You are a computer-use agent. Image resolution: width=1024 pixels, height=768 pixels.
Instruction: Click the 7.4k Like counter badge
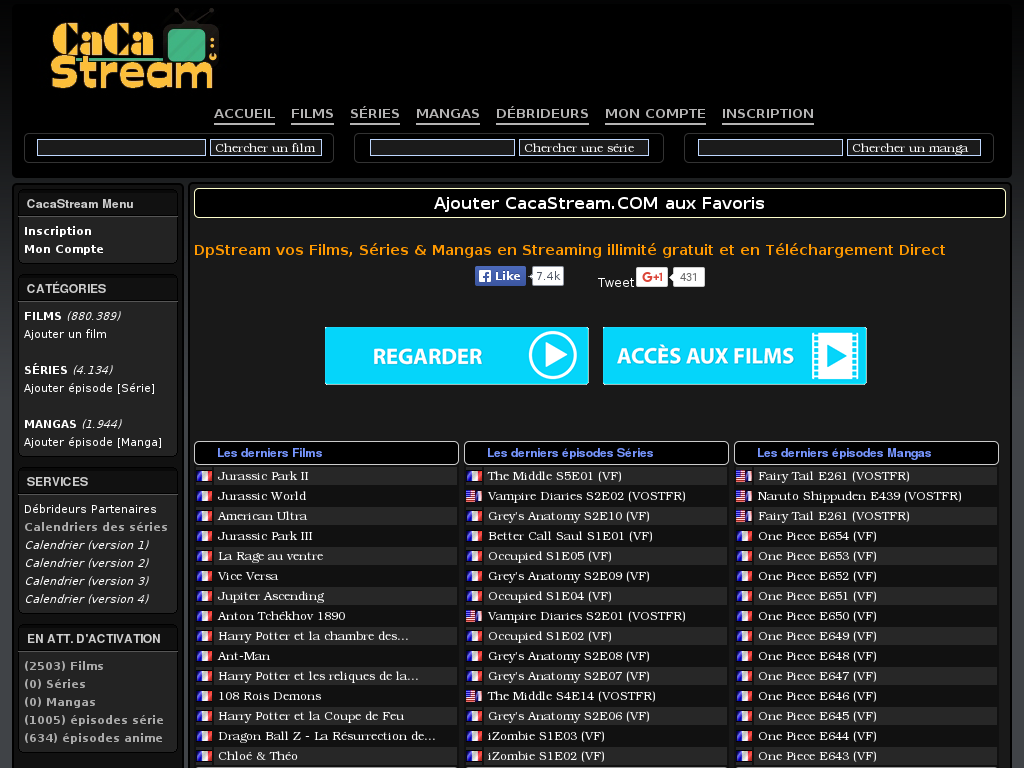tap(546, 275)
